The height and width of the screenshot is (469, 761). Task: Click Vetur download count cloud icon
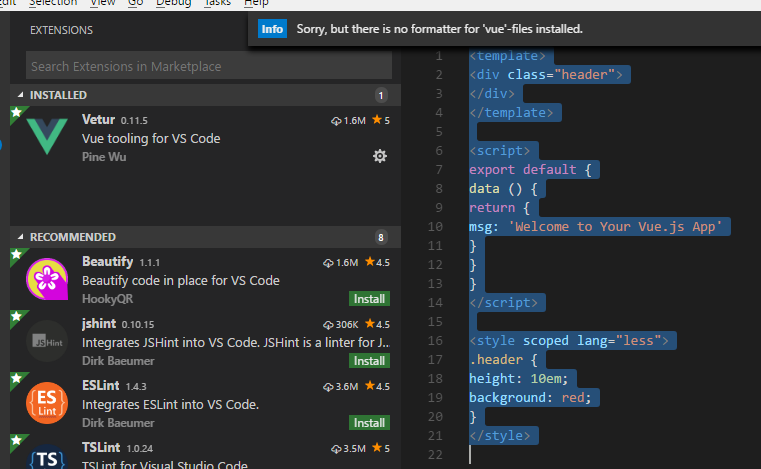click(336, 121)
